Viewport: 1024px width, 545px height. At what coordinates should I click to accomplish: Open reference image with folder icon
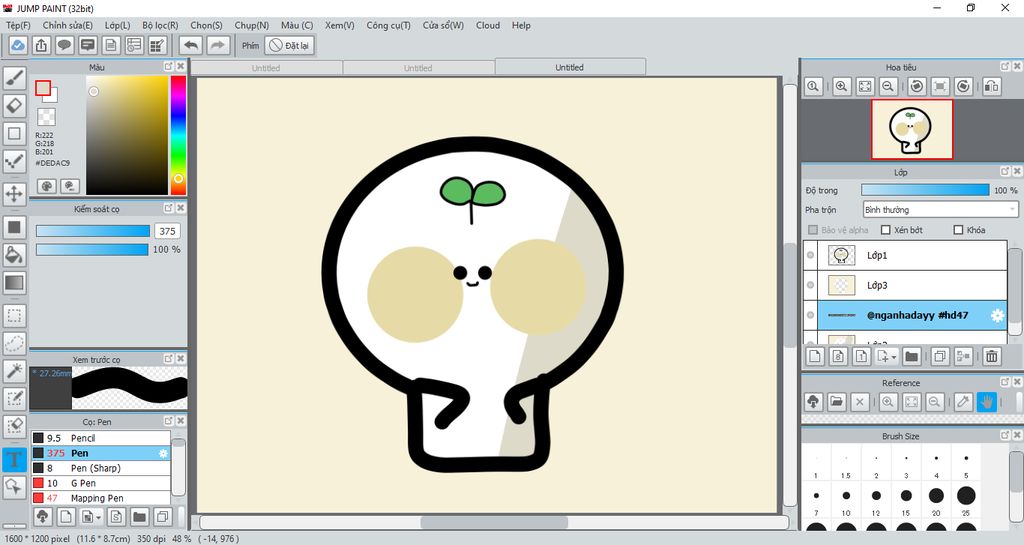[x=837, y=402]
